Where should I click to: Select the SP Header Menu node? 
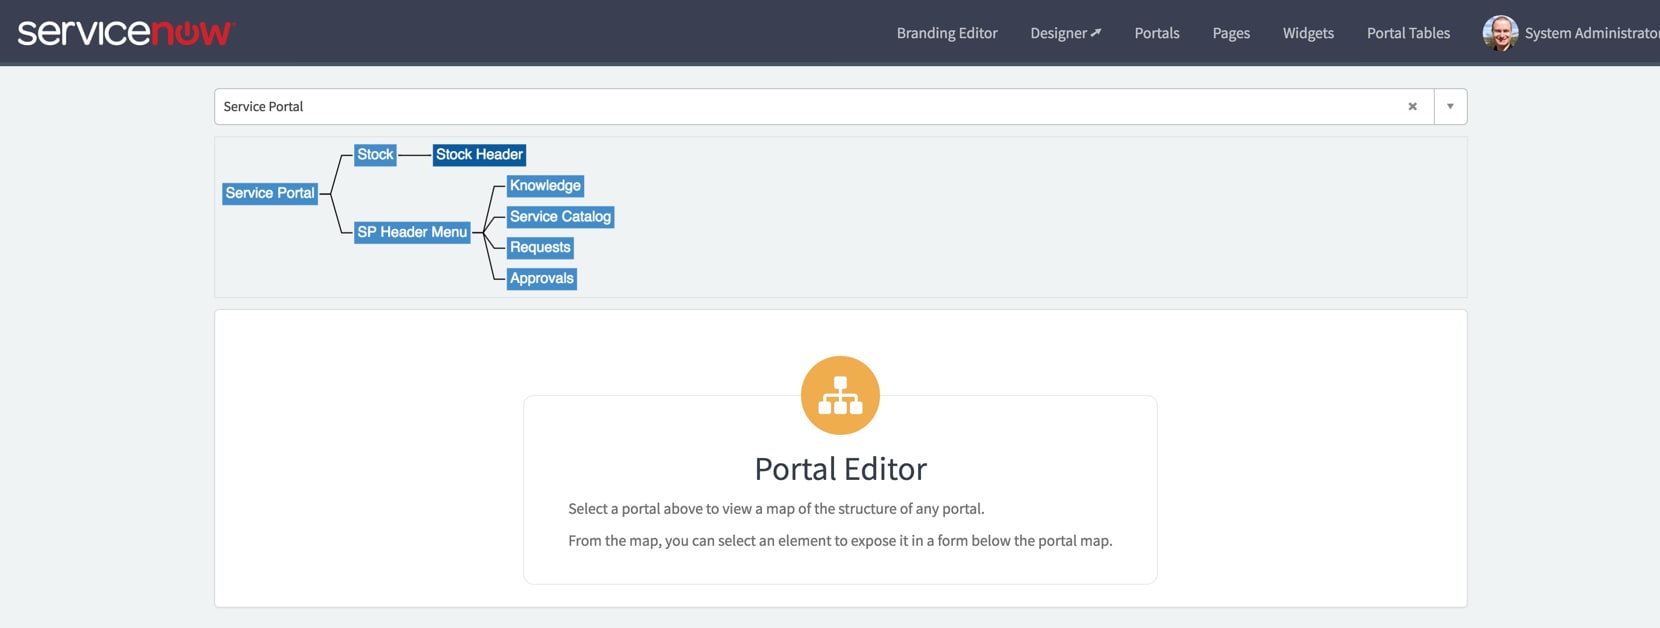coord(412,232)
